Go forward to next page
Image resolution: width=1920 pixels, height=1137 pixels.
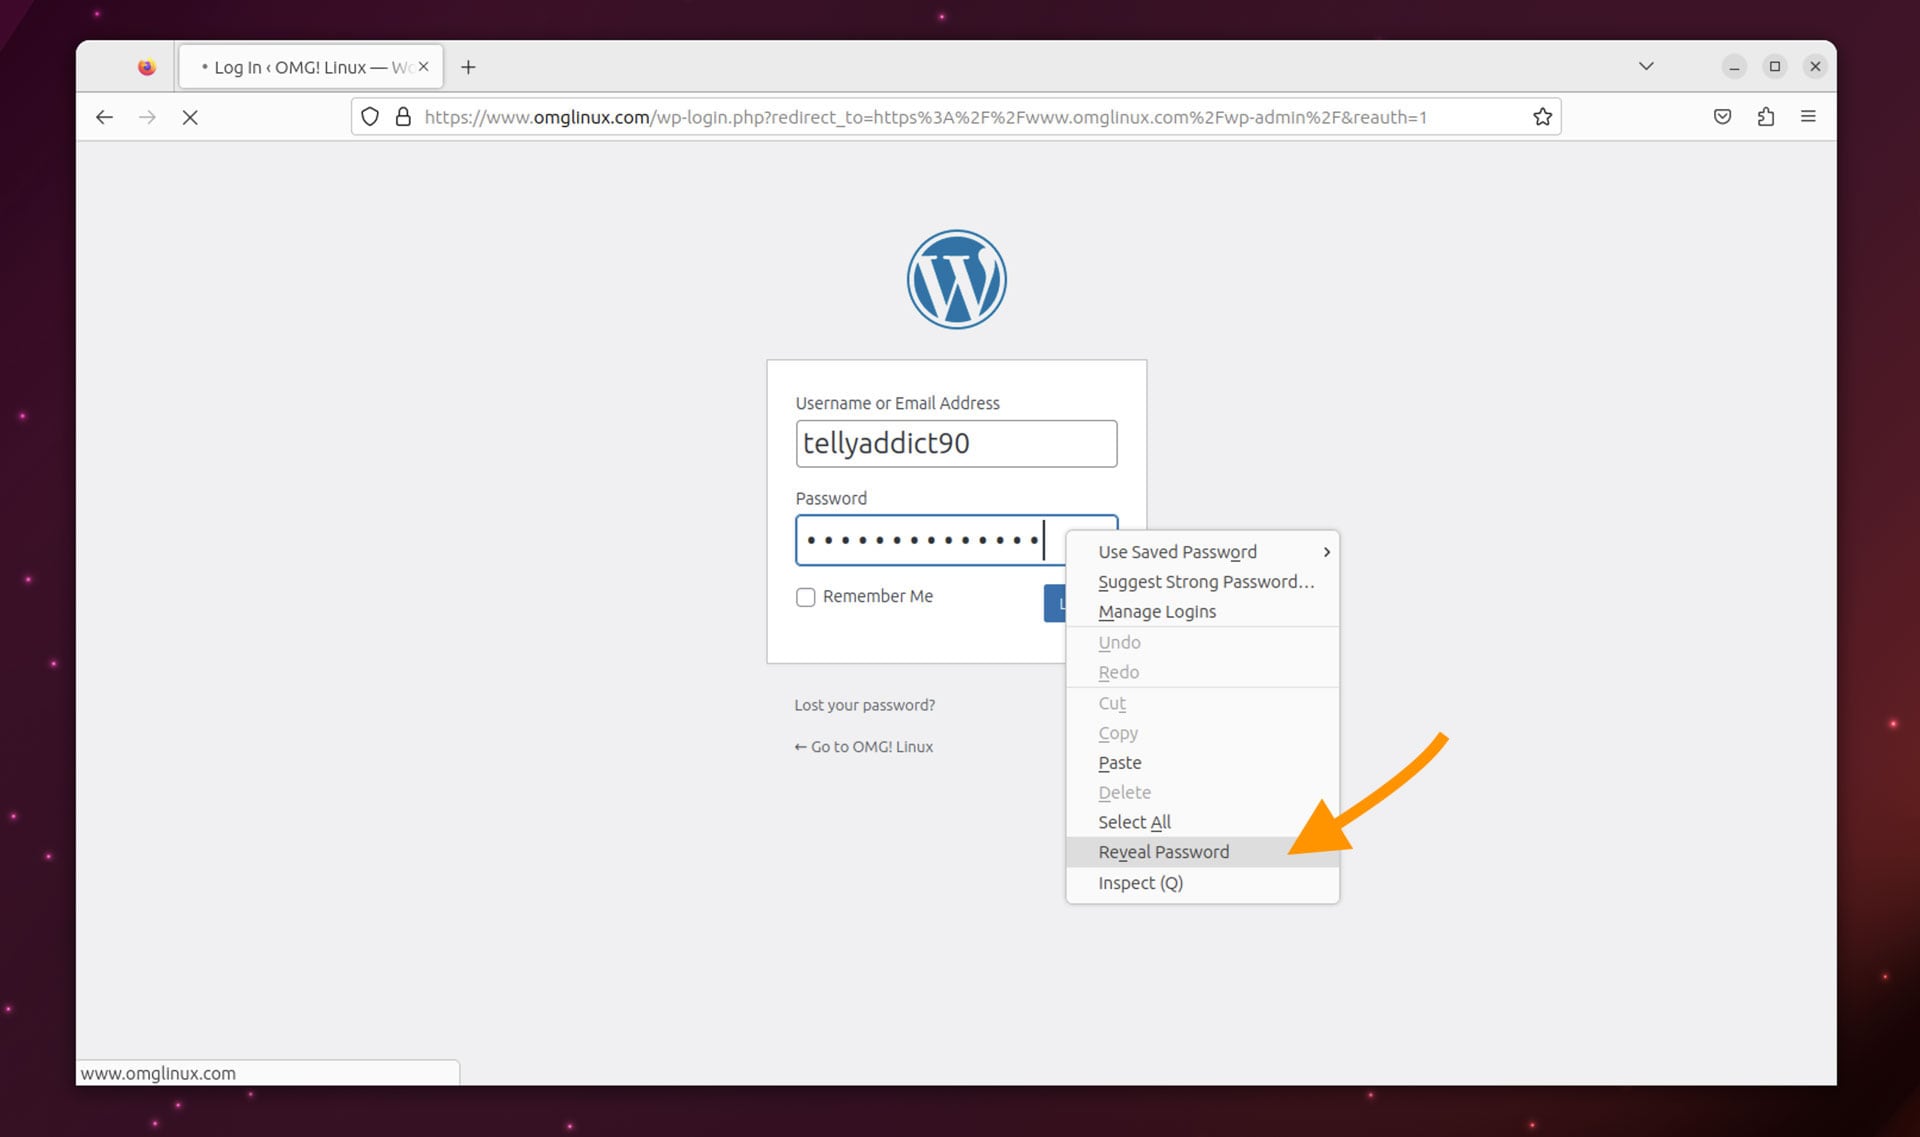[147, 117]
